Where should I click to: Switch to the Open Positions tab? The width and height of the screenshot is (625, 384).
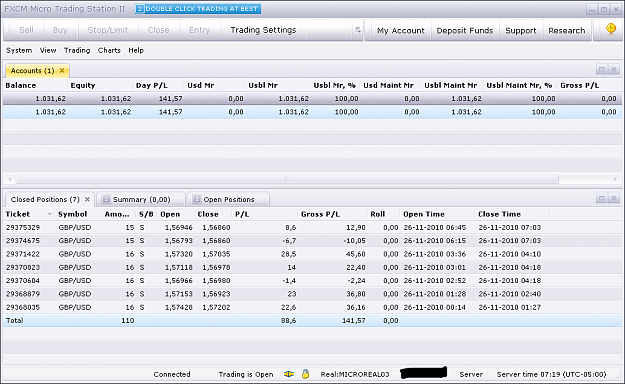coord(228,199)
